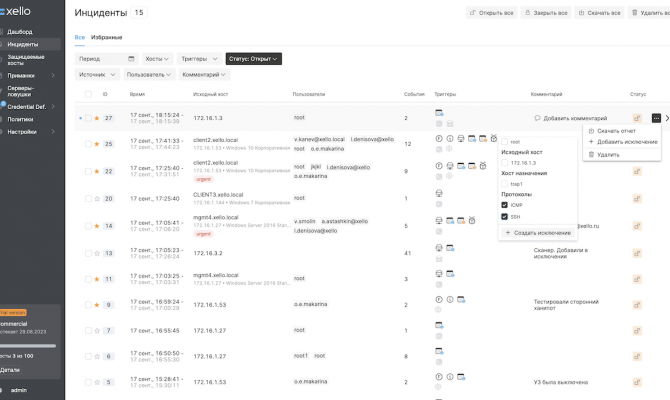Open the Статус: Открыт filter dropdown
670x400 pixels.
(x=253, y=59)
